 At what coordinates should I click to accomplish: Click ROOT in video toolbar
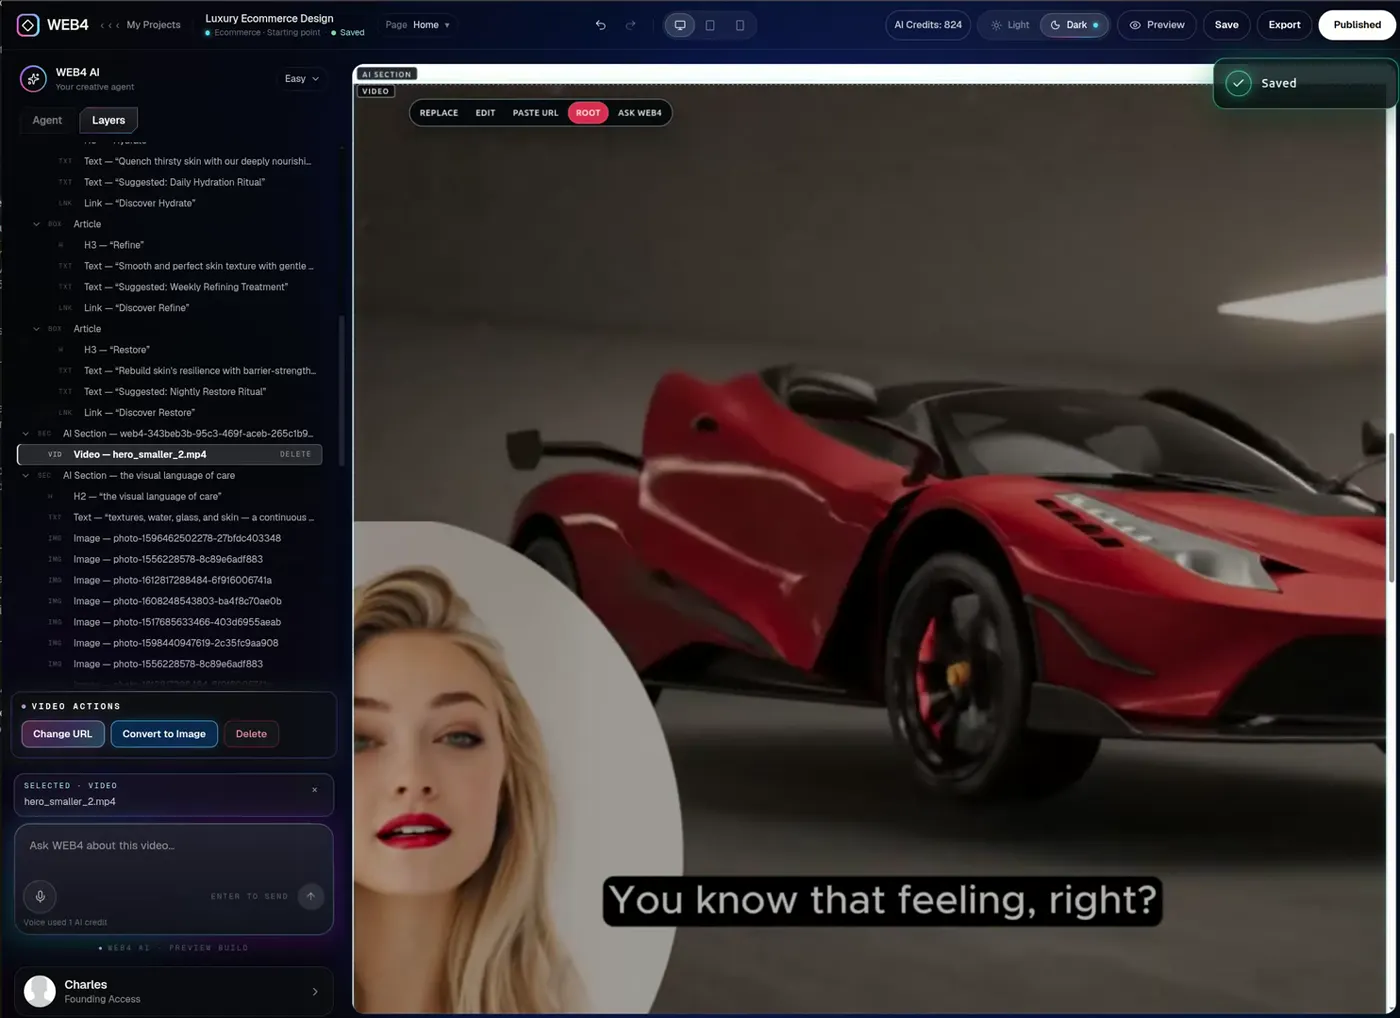588,113
